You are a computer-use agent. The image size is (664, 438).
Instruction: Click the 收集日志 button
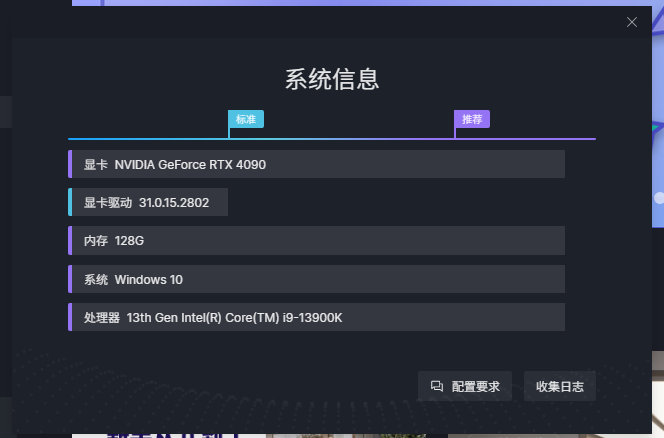click(559, 386)
